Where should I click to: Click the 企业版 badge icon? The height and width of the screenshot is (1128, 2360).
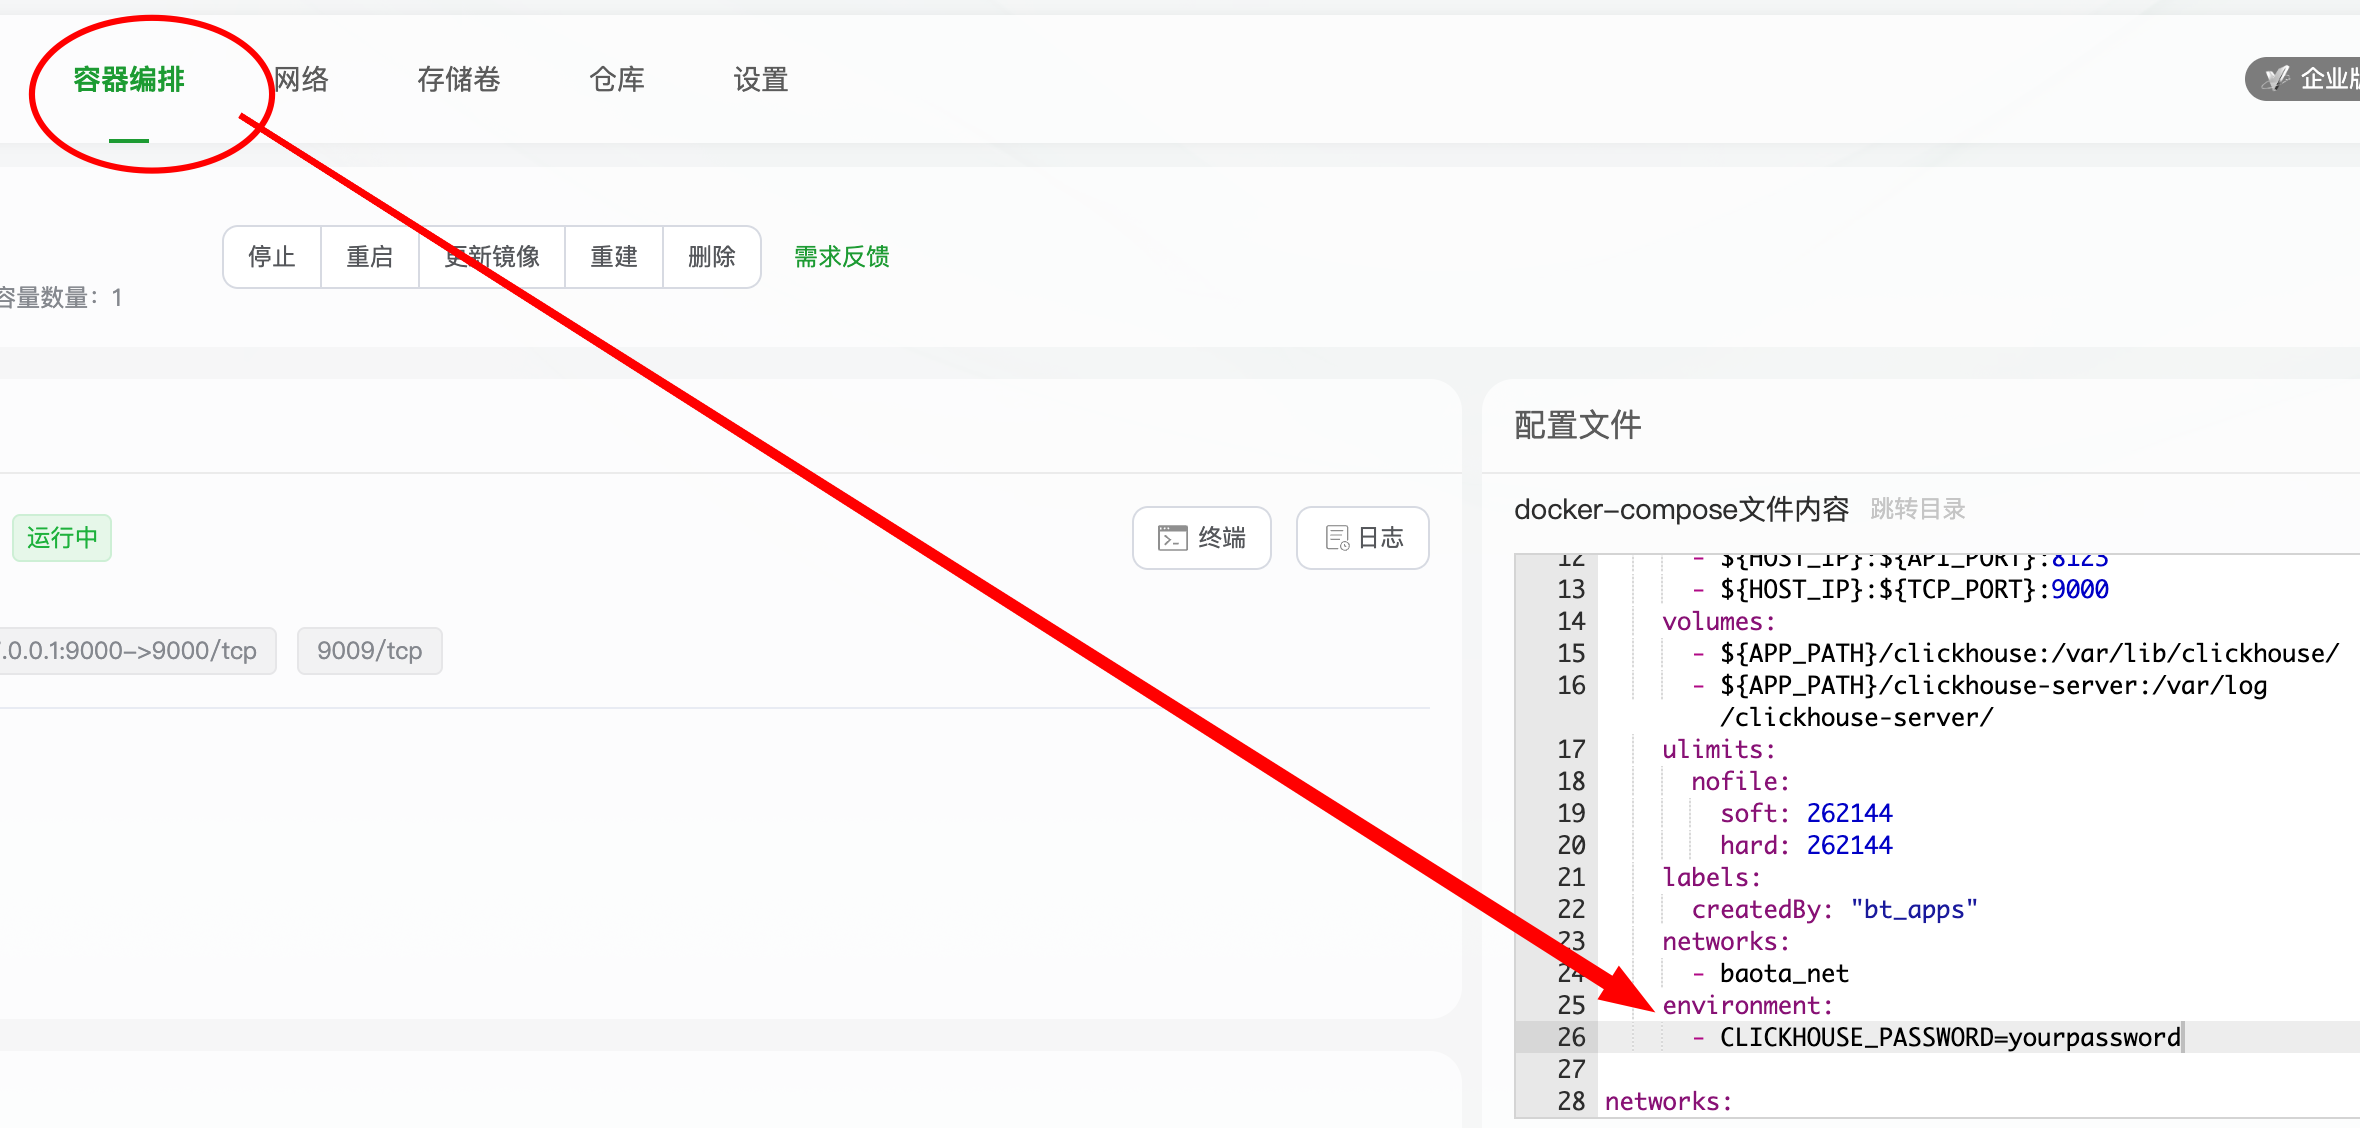(2278, 78)
